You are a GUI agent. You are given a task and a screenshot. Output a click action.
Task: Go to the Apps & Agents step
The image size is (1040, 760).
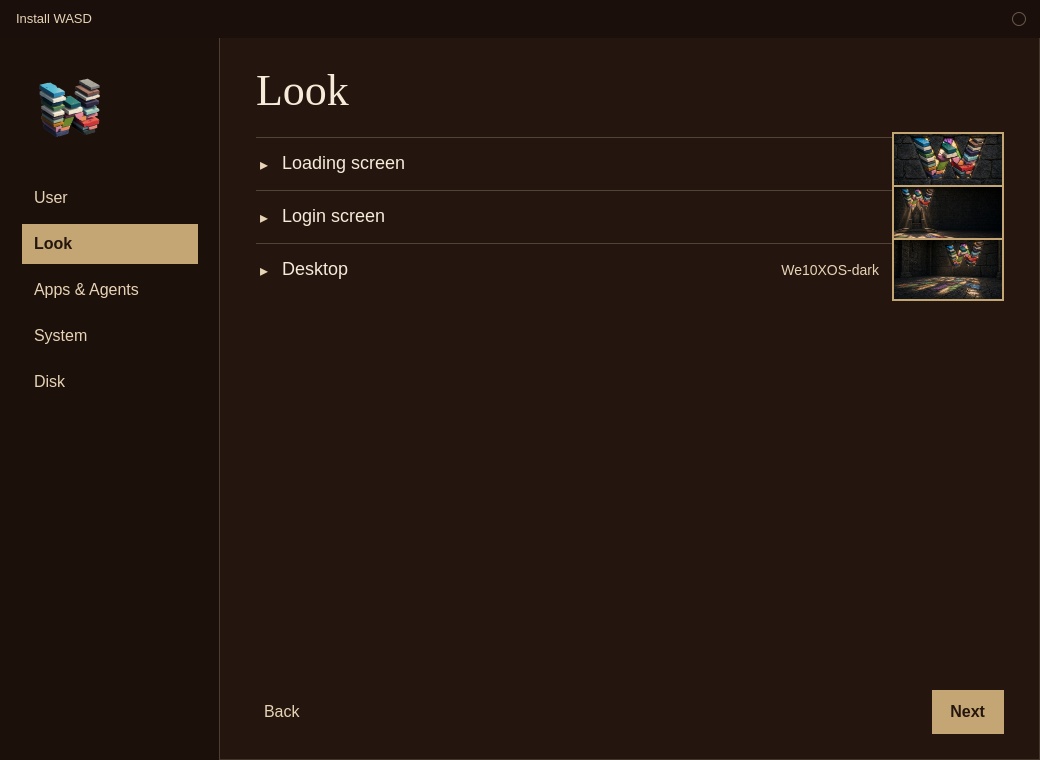point(110,290)
